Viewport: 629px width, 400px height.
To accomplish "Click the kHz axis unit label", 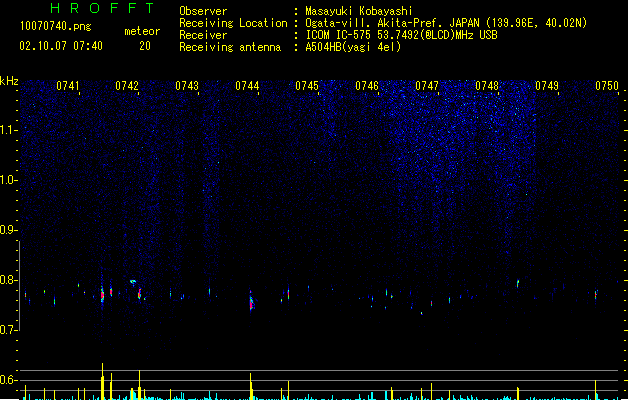I will [9, 81].
